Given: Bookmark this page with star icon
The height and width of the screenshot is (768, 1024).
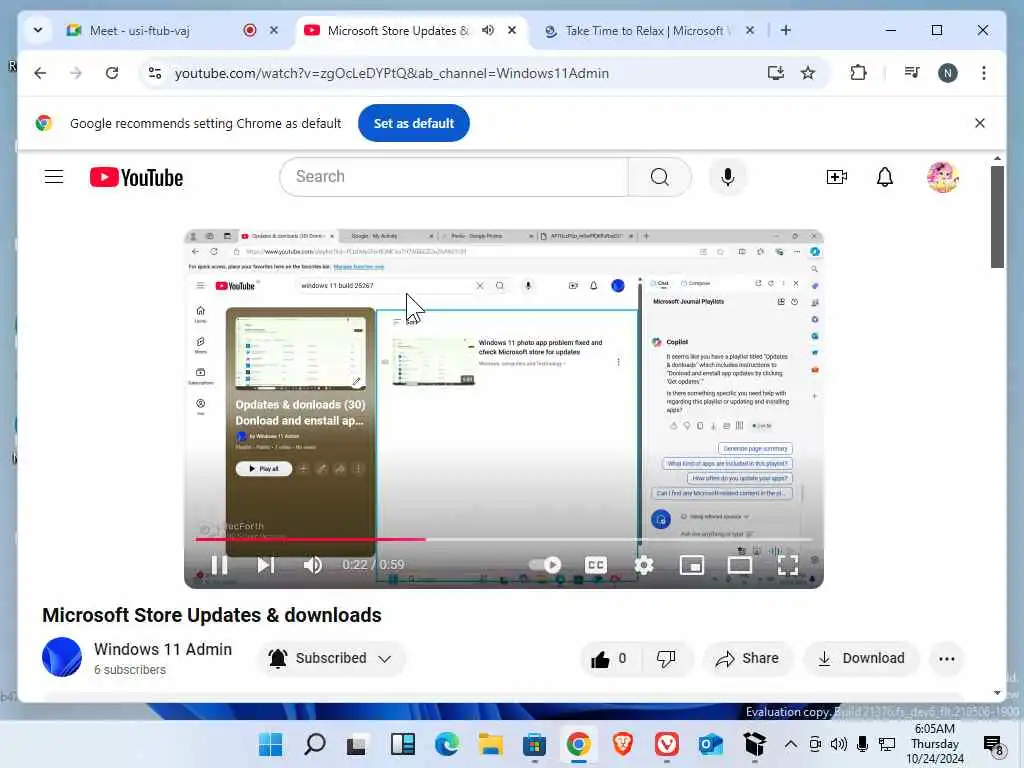Looking at the screenshot, I should 808,73.
